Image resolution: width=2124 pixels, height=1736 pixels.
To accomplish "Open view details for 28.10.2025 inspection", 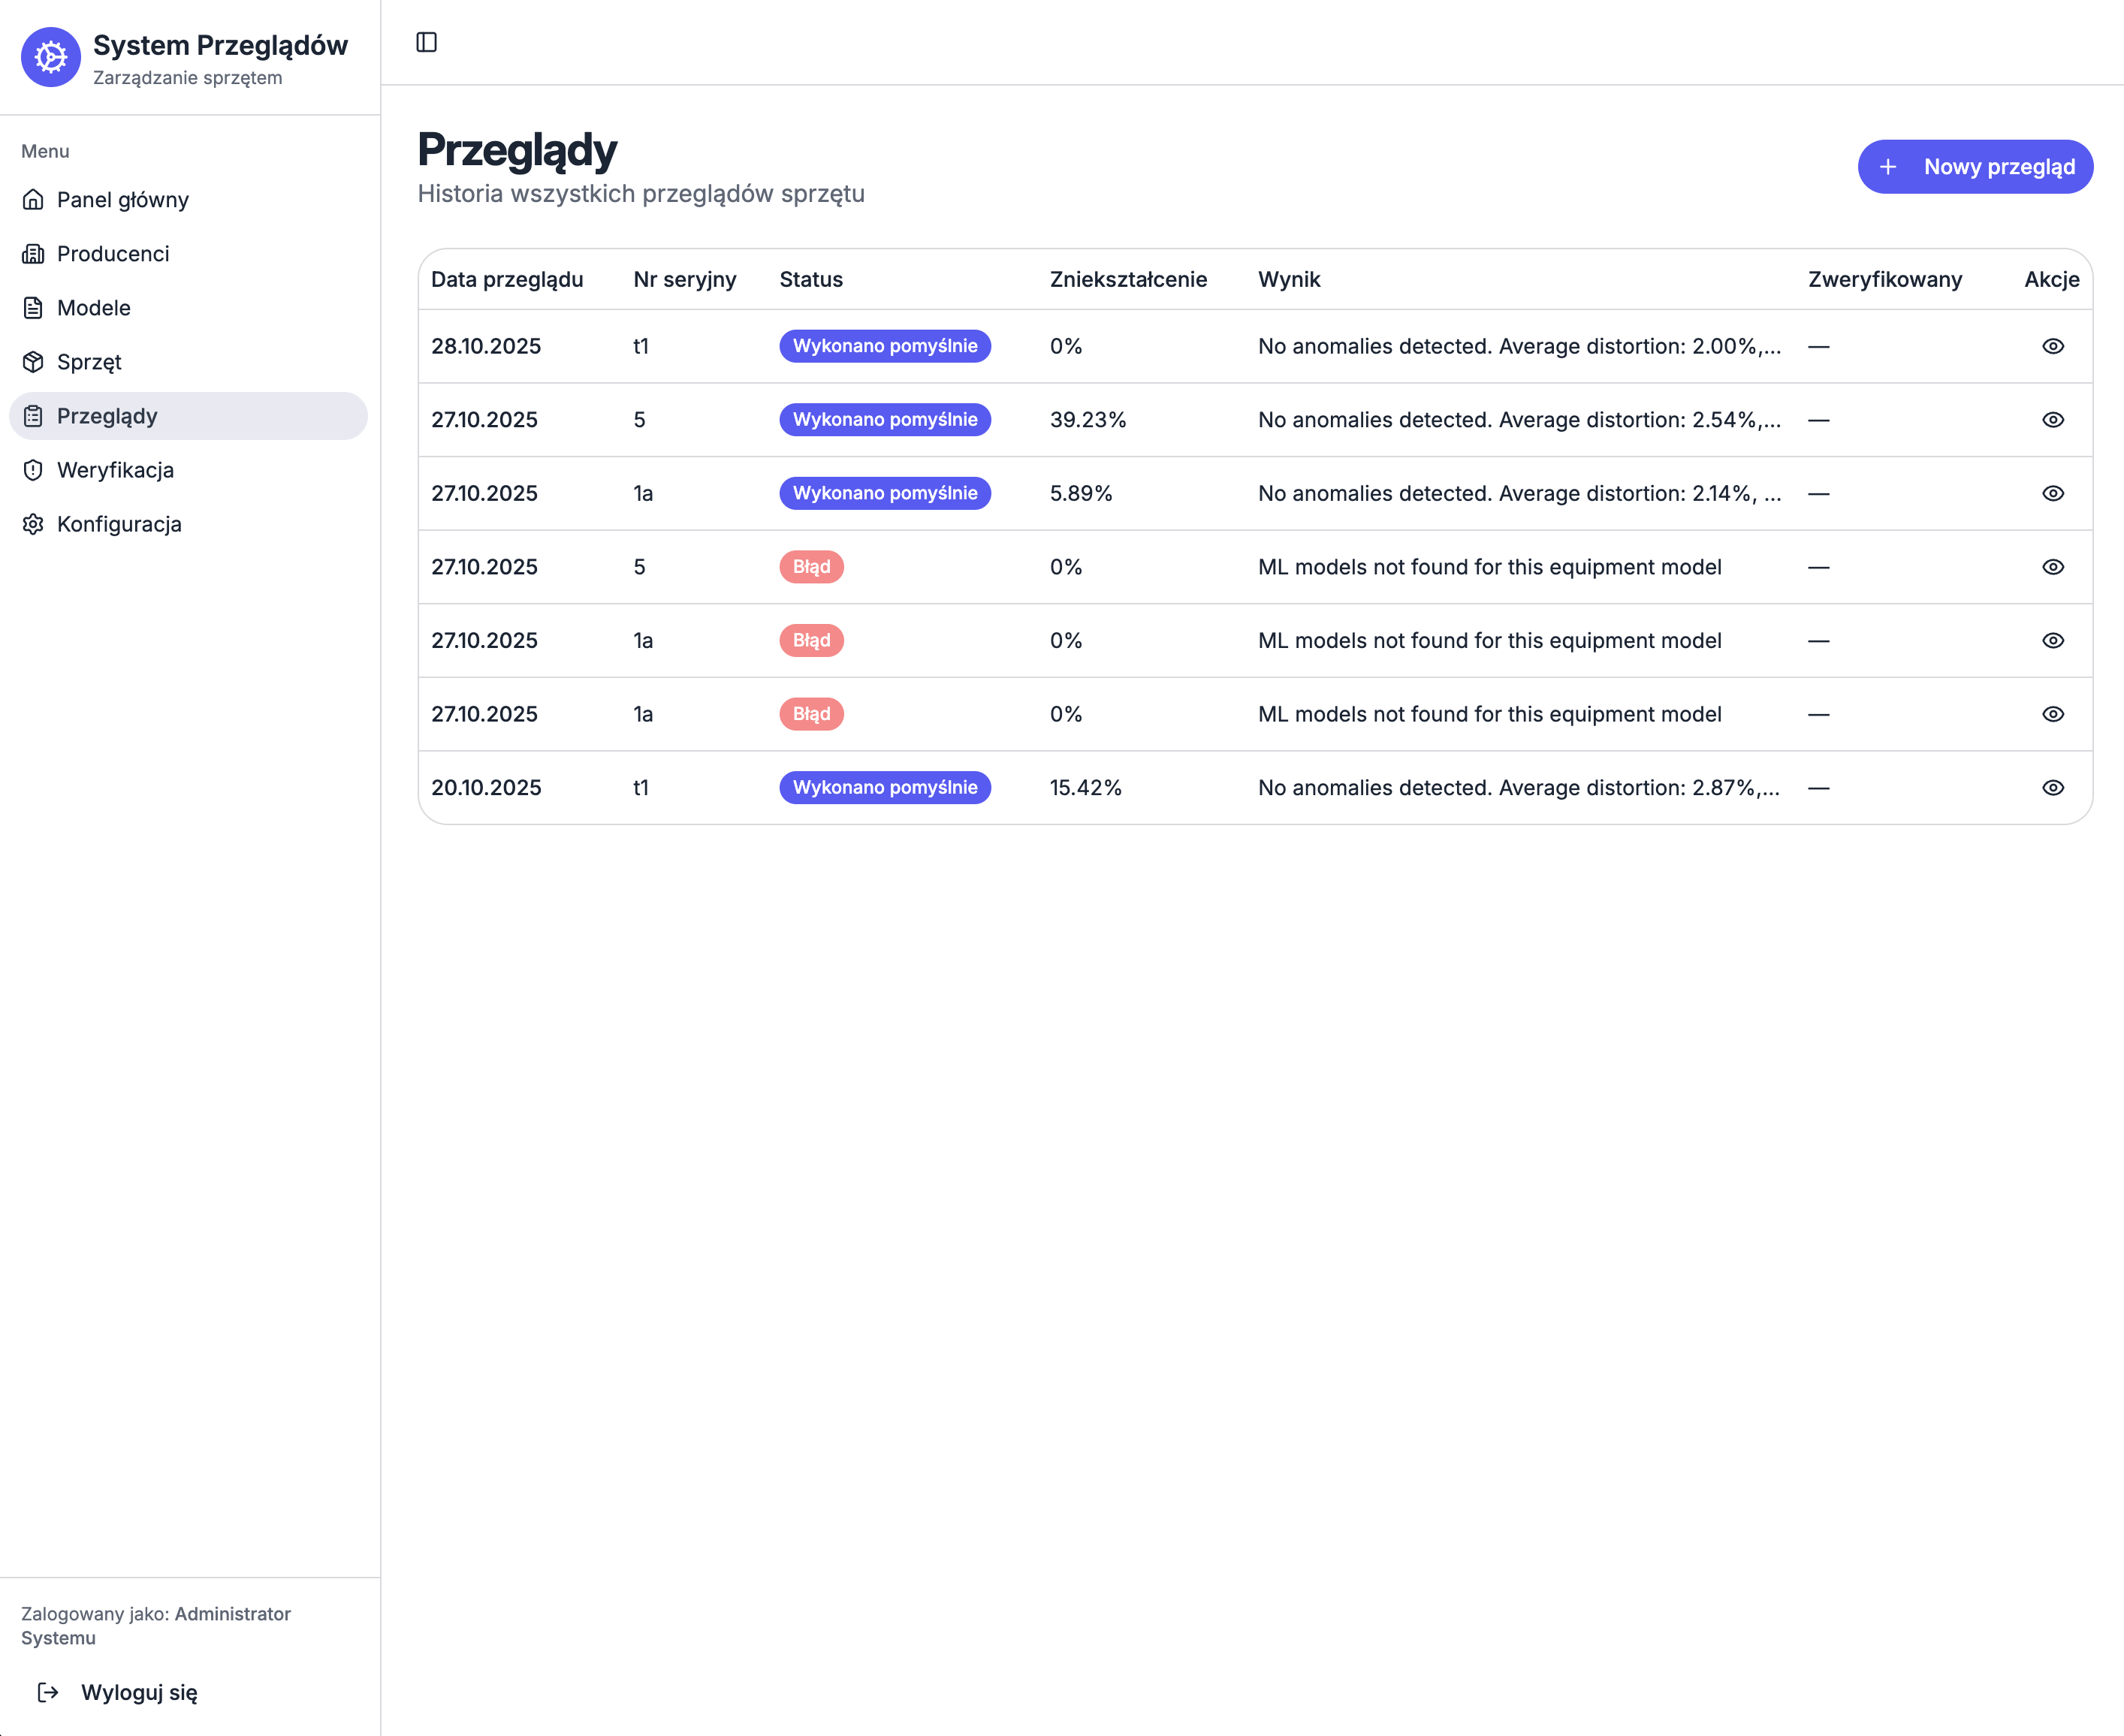I will [x=2052, y=346].
